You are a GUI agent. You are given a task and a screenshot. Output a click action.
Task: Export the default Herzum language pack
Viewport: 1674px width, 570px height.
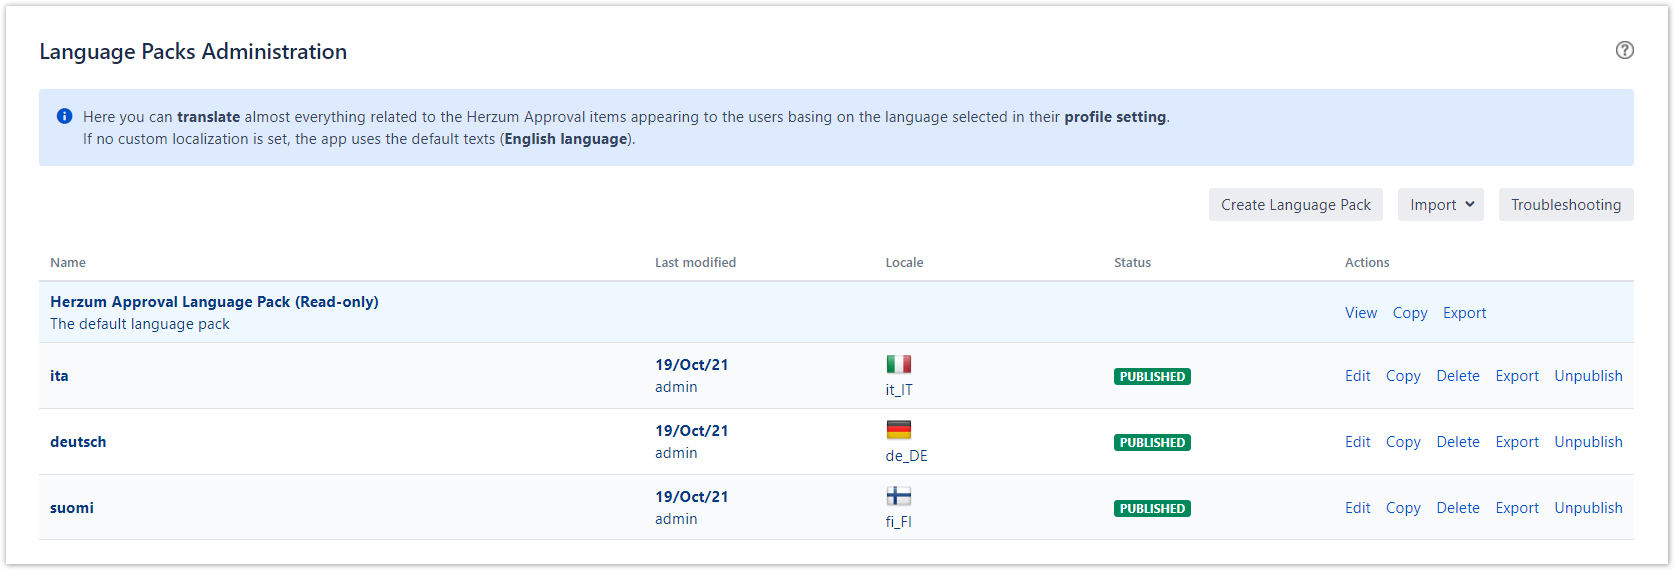coord(1464,313)
